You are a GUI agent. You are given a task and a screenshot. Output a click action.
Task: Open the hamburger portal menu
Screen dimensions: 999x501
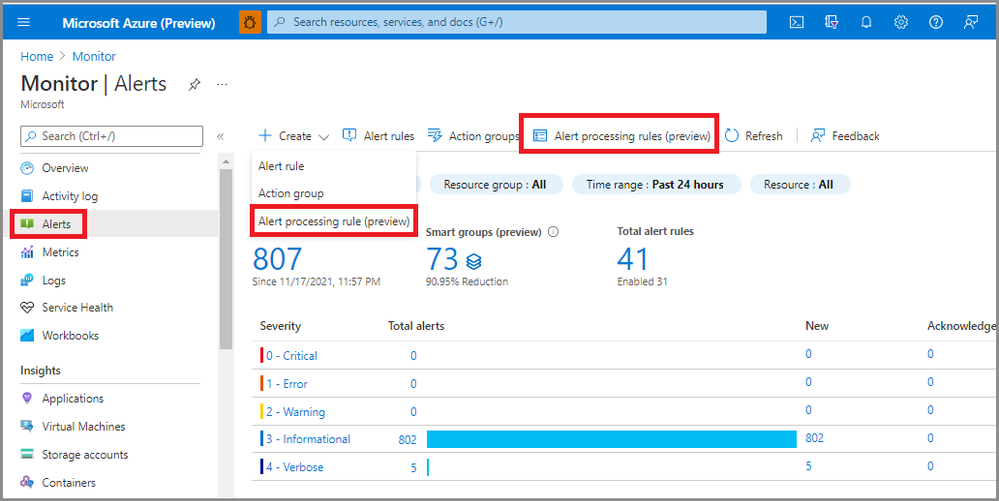(x=24, y=22)
